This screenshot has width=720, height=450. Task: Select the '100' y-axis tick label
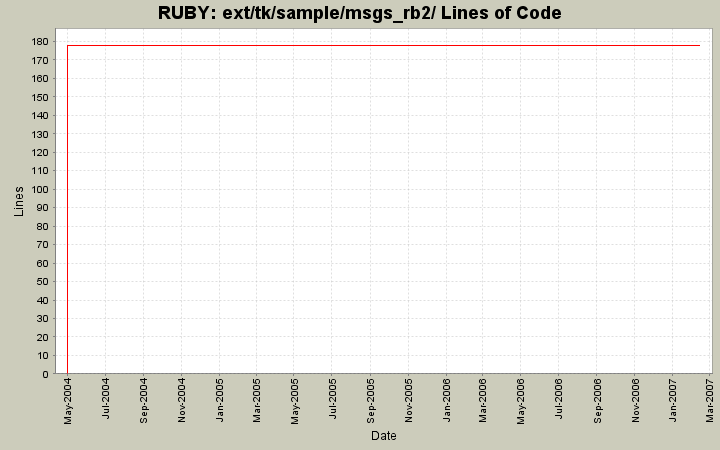(40, 190)
